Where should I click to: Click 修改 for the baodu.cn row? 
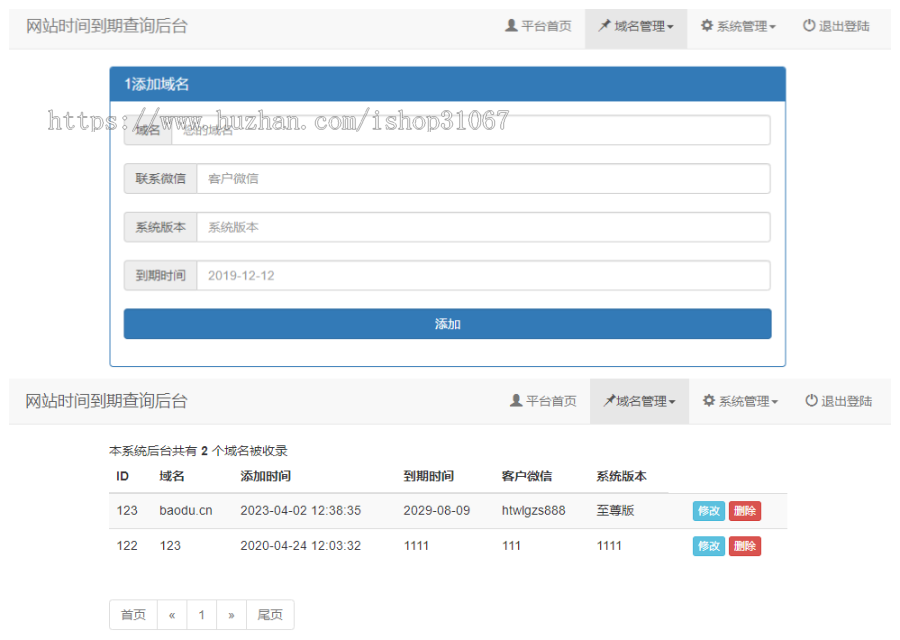pos(709,511)
